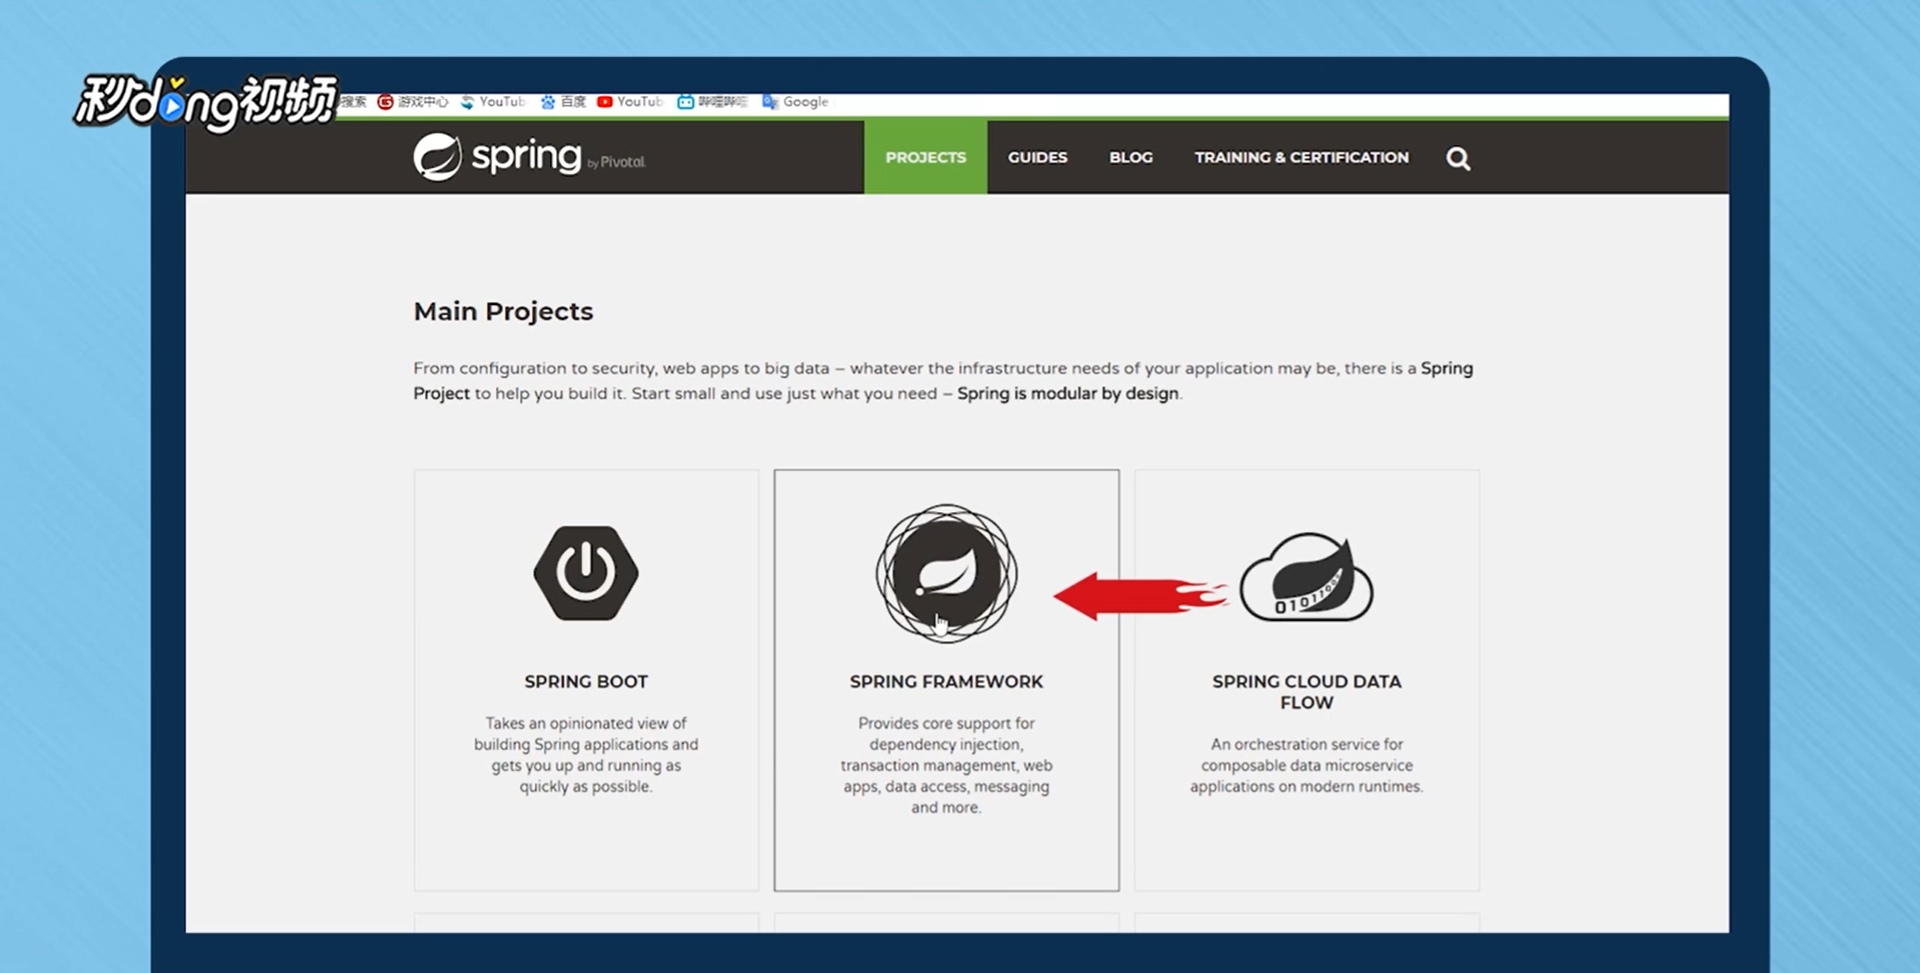1920x973 pixels.
Task: Go to the Guides section
Action: tap(1037, 157)
